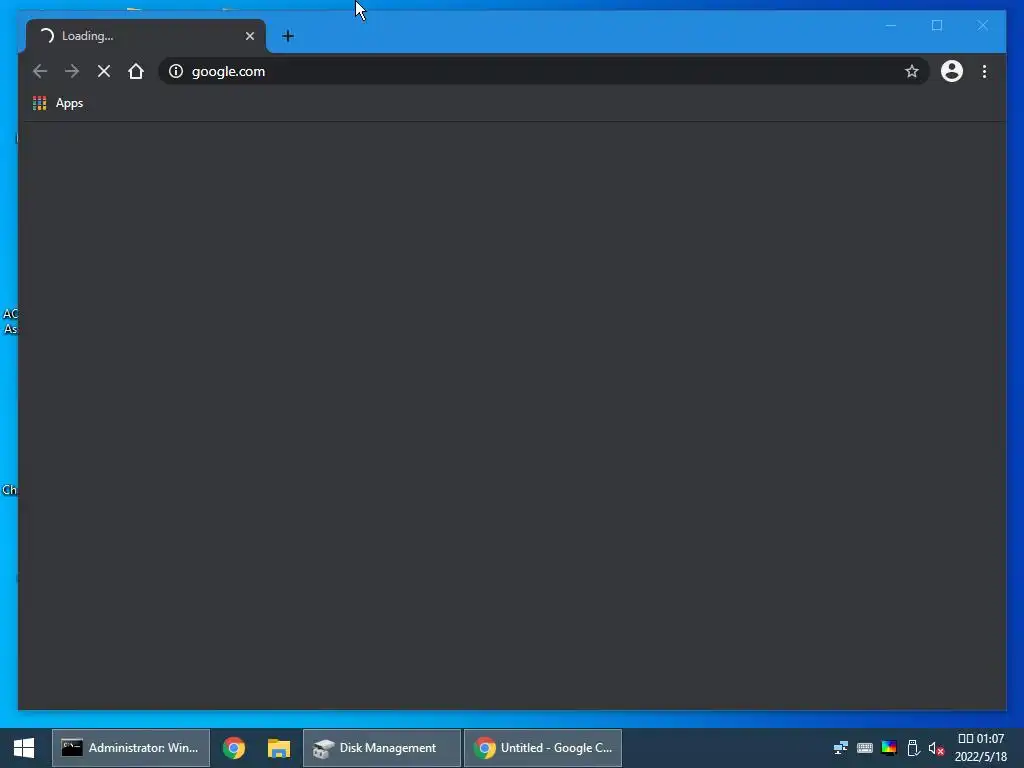Click the Chrome forward arrow button
The image size is (1024, 768).
click(72, 71)
